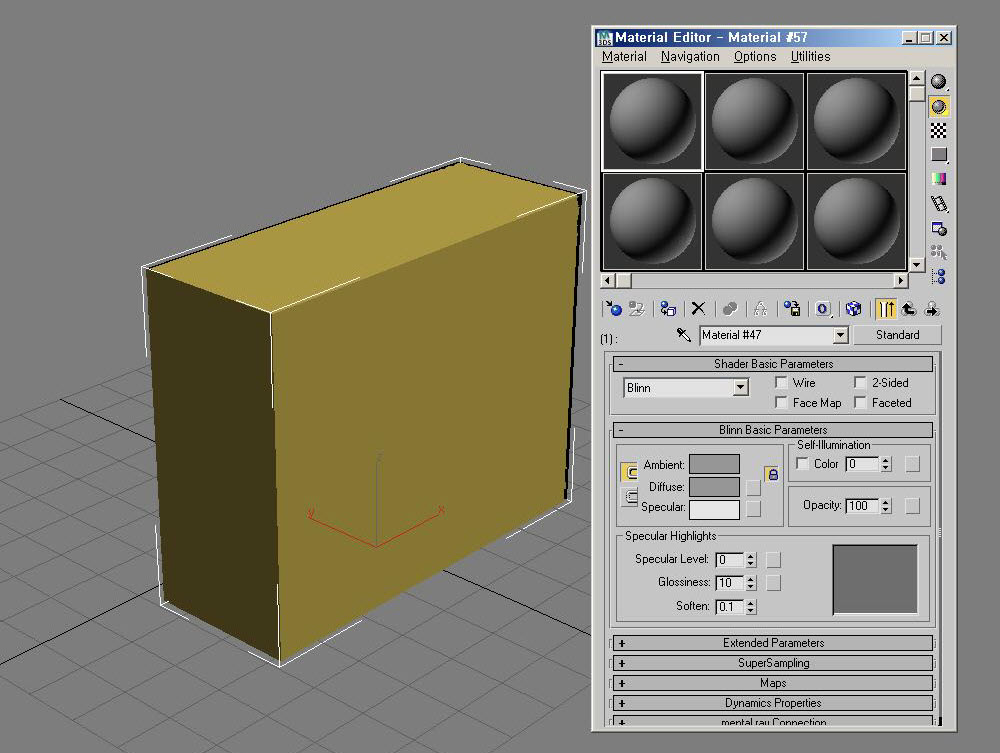Click the Make Preview filmstrip icon
Image resolution: width=1000 pixels, height=753 pixels.
[x=938, y=203]
